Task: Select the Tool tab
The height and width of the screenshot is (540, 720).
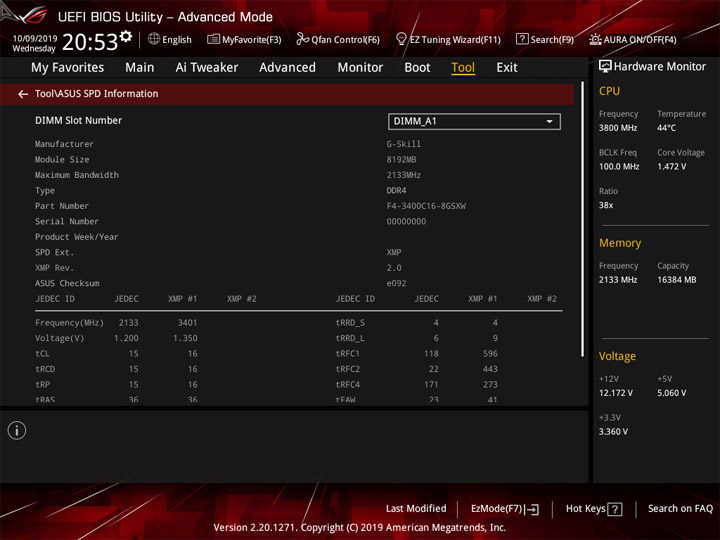Action: (x=463, y=68)
